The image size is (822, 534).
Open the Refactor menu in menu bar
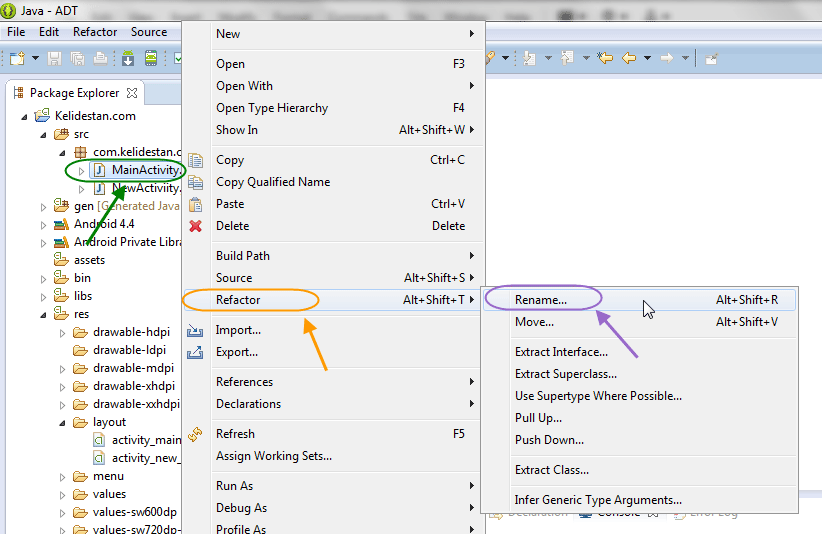pos(95,32)
